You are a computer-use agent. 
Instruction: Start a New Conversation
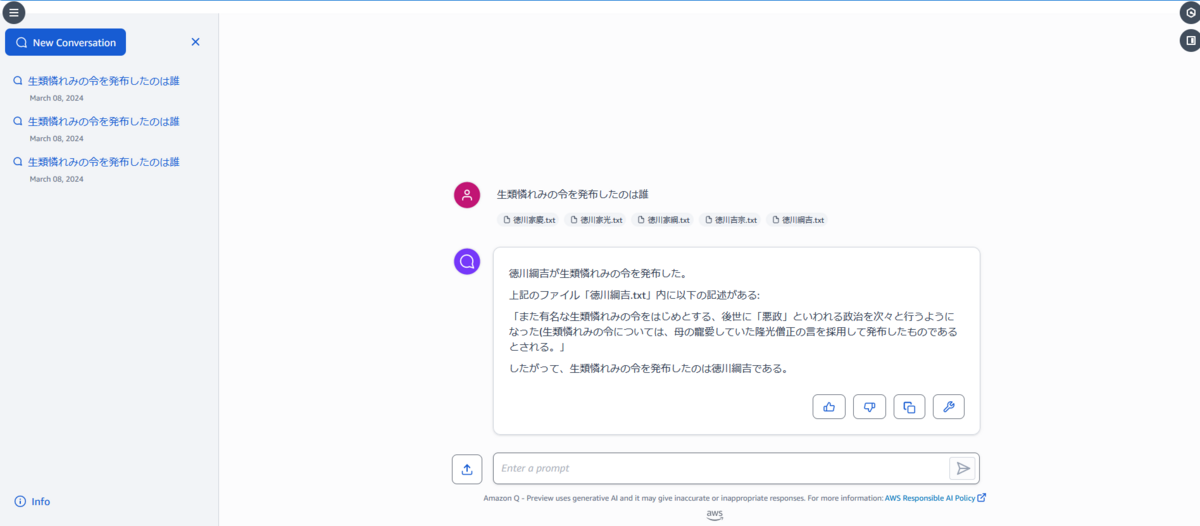[x=66, y=42]
